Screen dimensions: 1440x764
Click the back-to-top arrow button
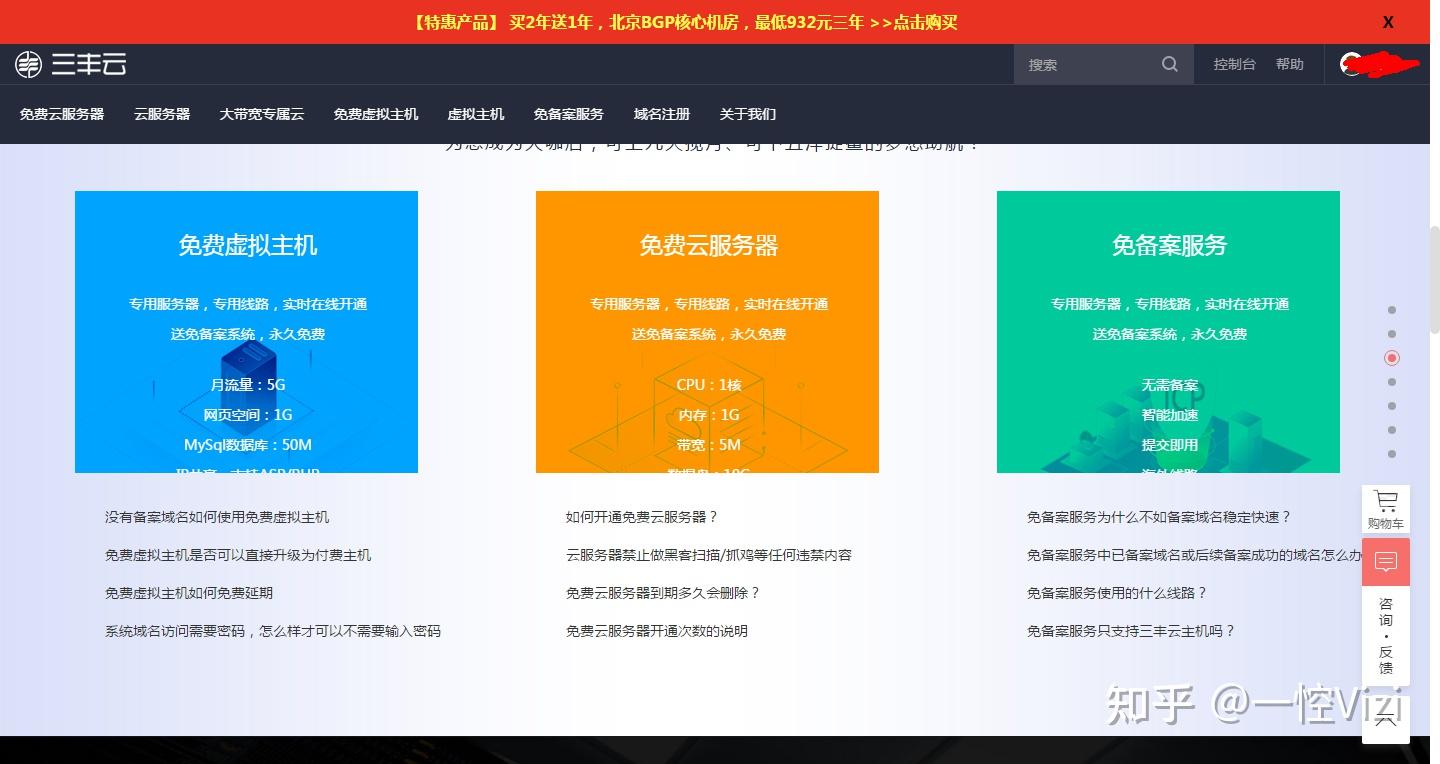[1386, 721]
